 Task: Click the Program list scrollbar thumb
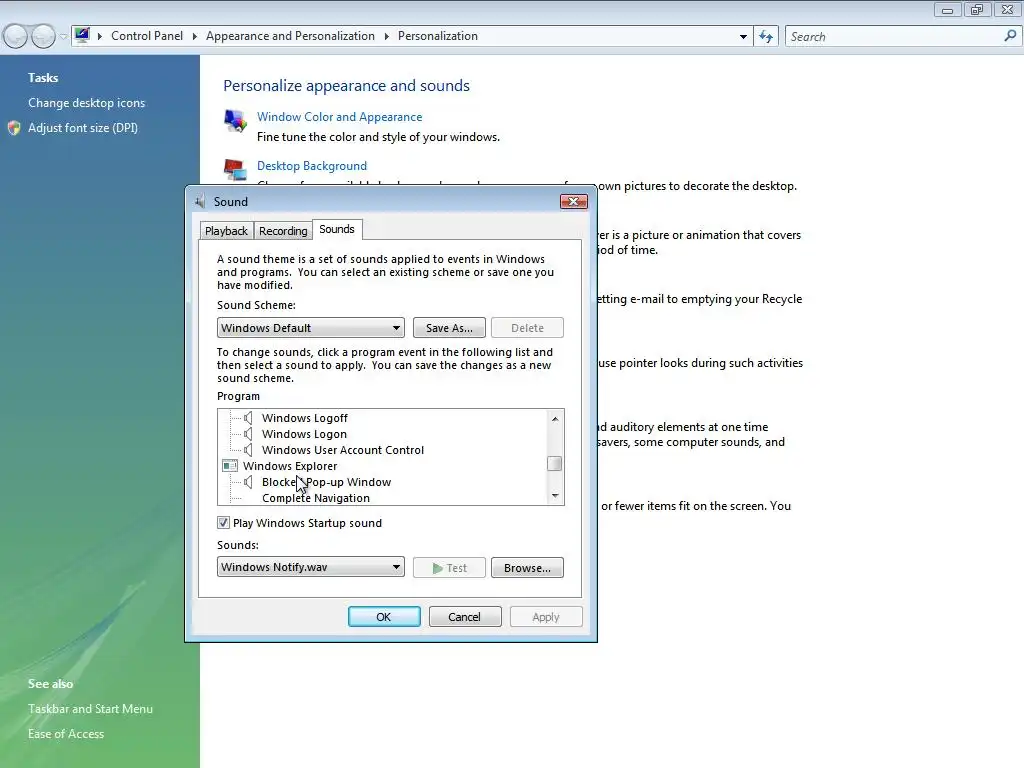(x=554, y=464)
